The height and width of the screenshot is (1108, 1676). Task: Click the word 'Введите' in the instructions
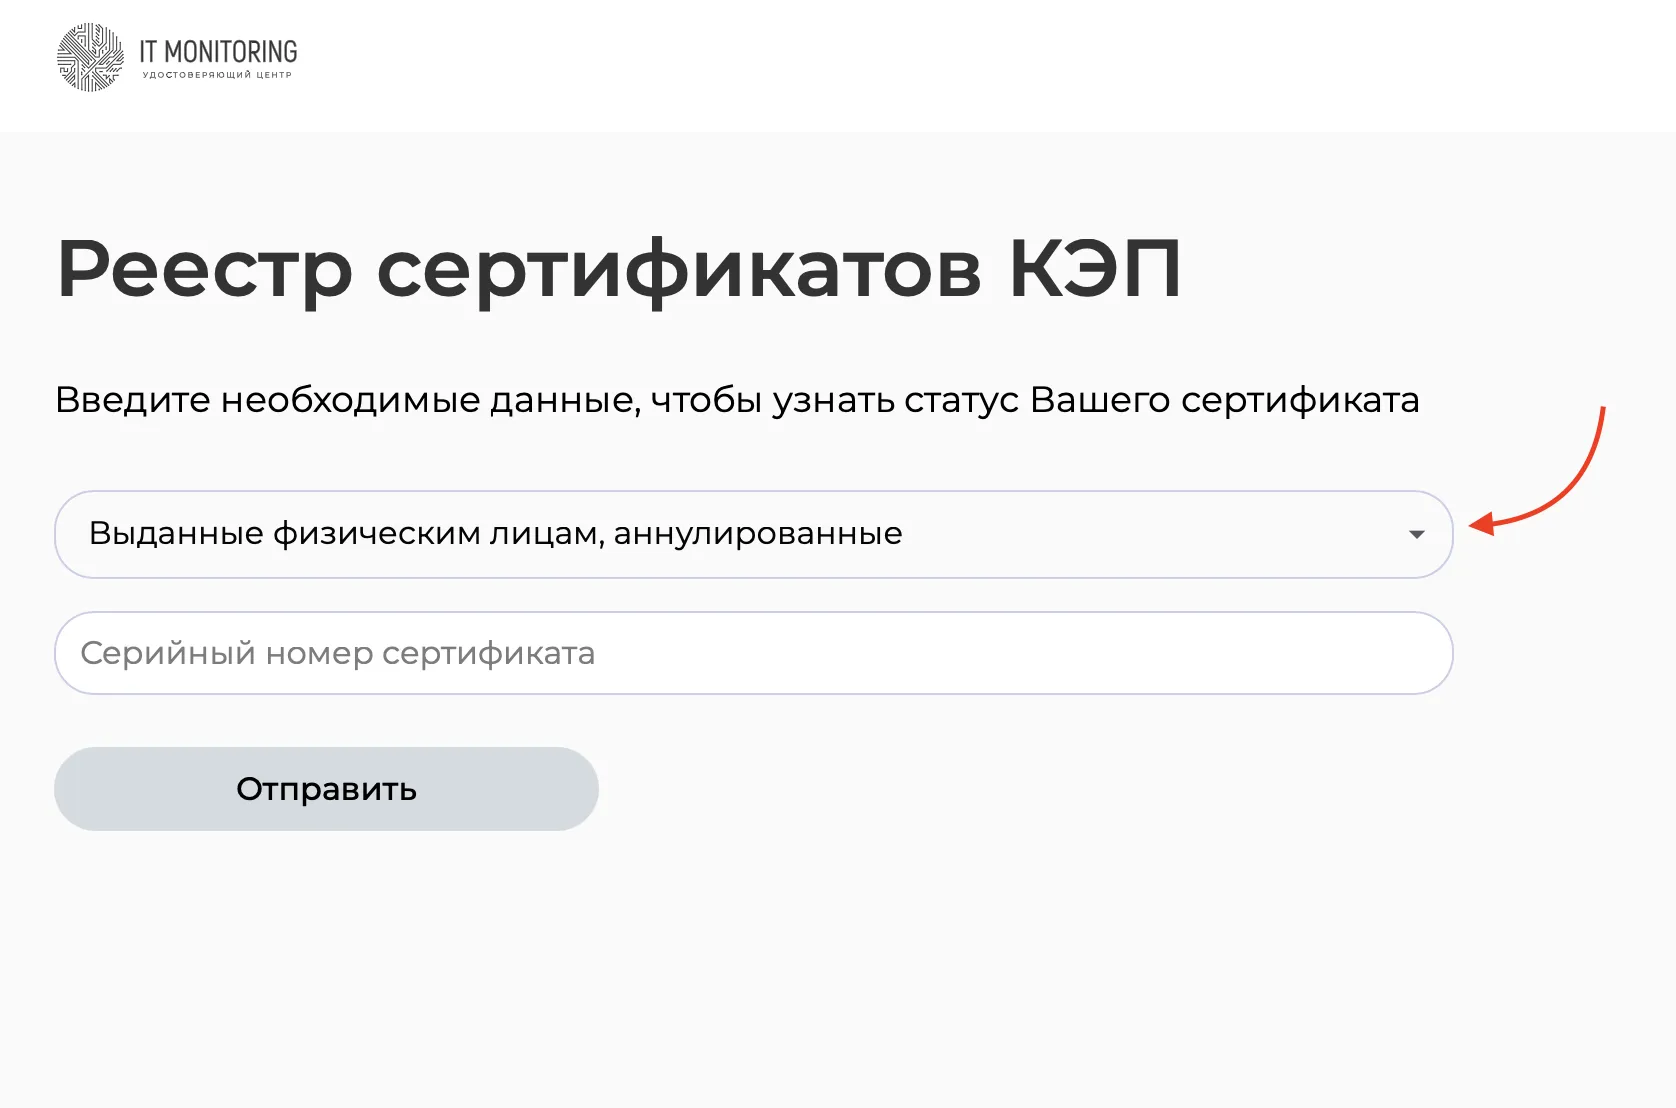[x=133, y=400]
